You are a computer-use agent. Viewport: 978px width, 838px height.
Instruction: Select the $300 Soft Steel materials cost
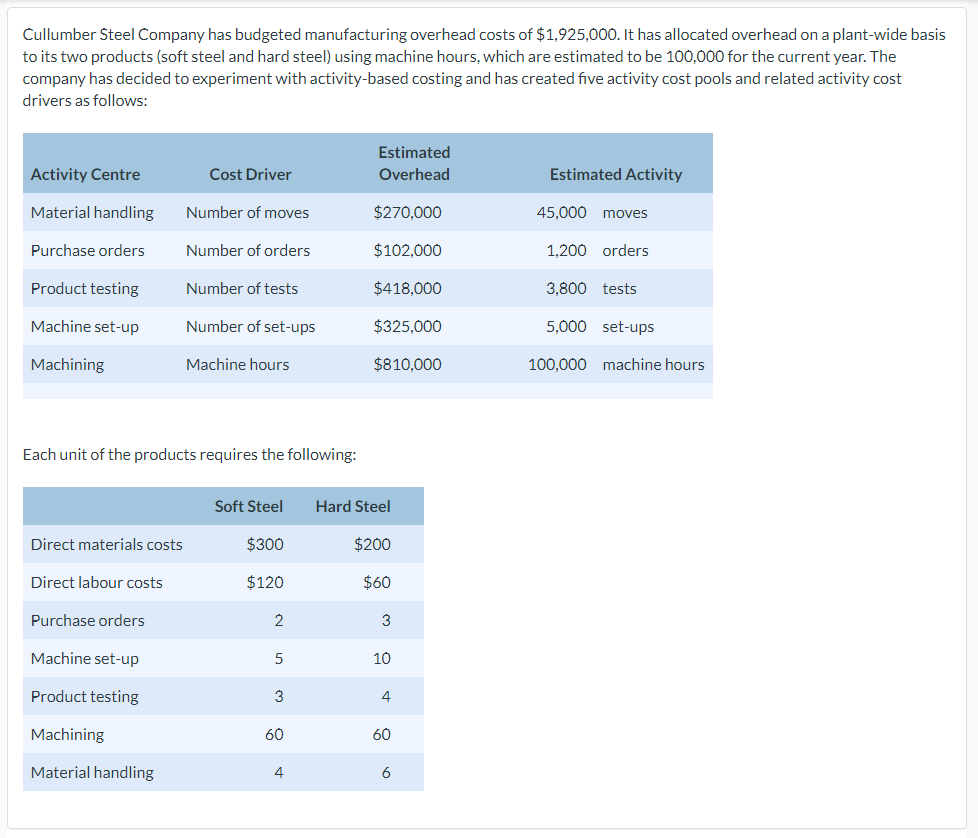[265, 544]
